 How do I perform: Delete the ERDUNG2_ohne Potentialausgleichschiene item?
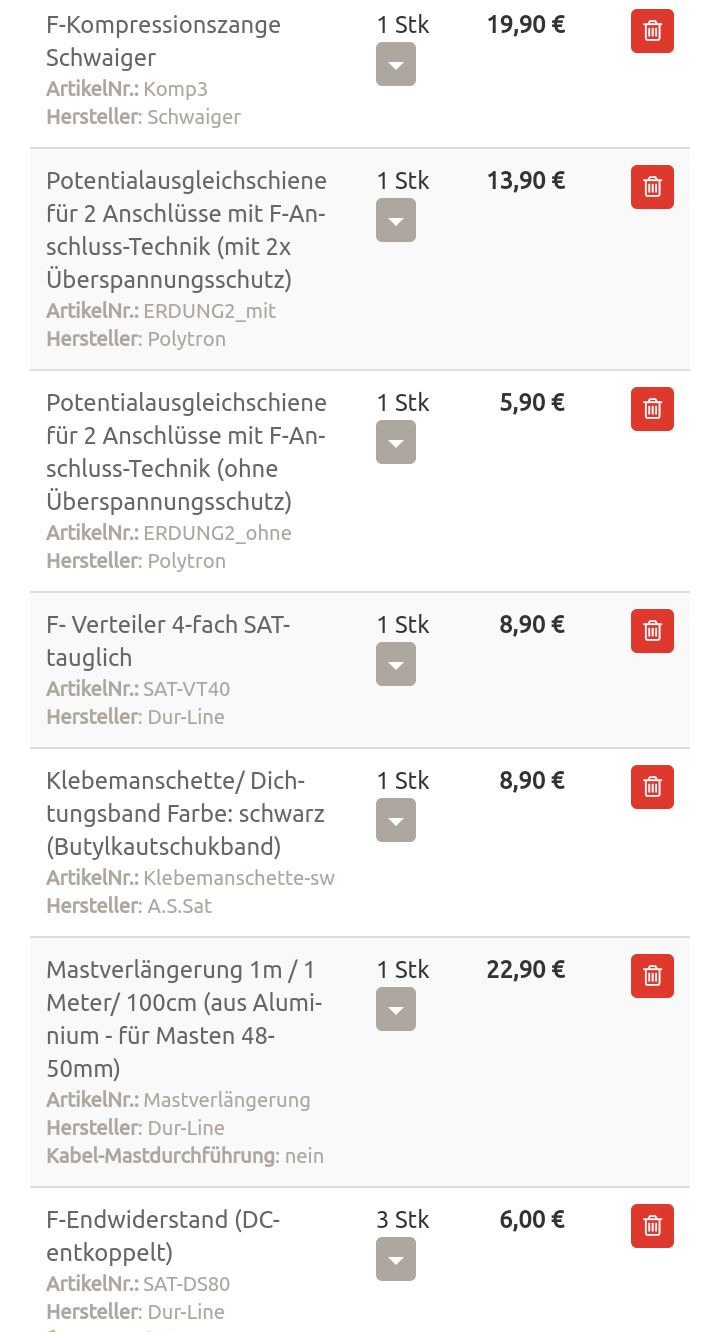click(652, 409)
